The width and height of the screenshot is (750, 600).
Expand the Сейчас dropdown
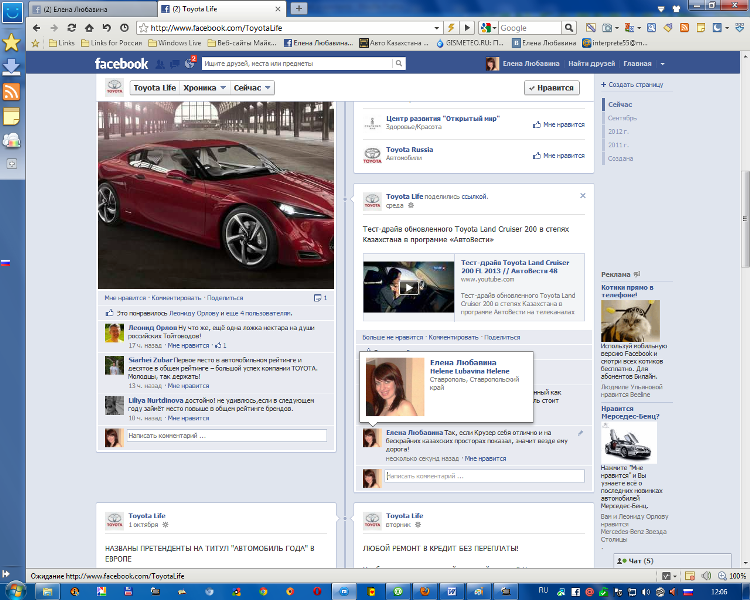point(252,88)
